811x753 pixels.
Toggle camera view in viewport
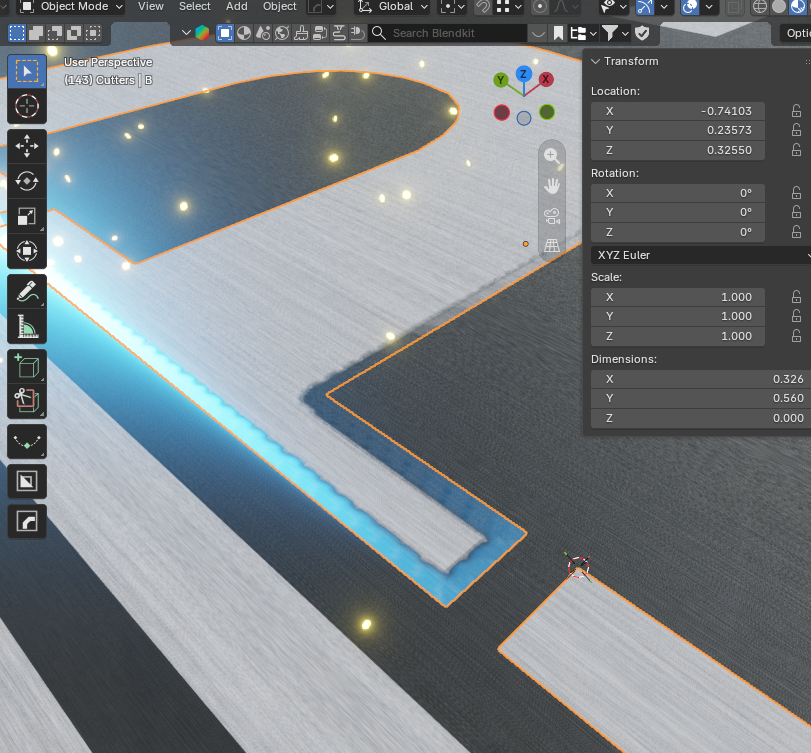click(x=552, y=216)
